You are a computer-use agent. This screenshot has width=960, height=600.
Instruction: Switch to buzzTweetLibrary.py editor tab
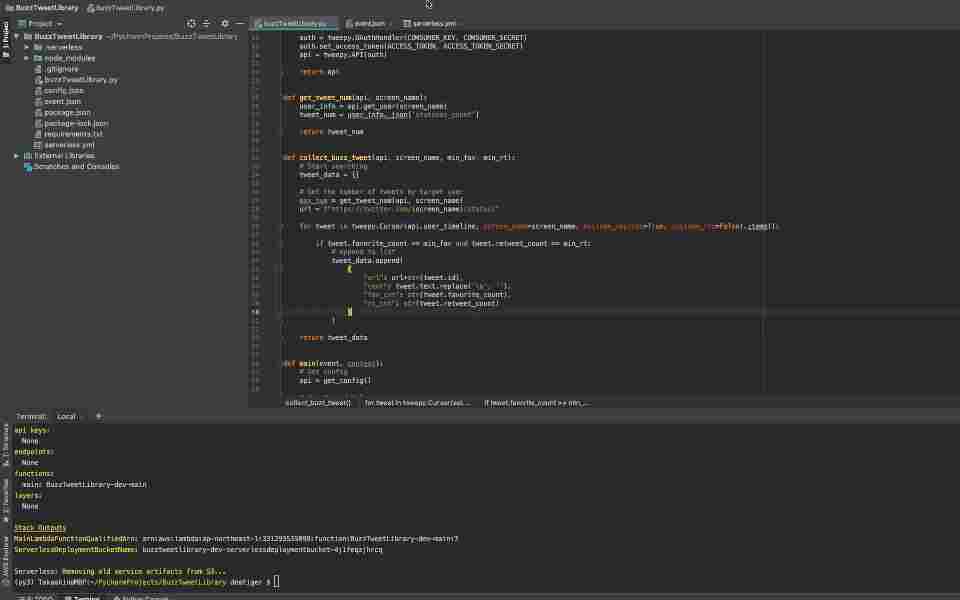pyautogui.click(x=294, y=23)
